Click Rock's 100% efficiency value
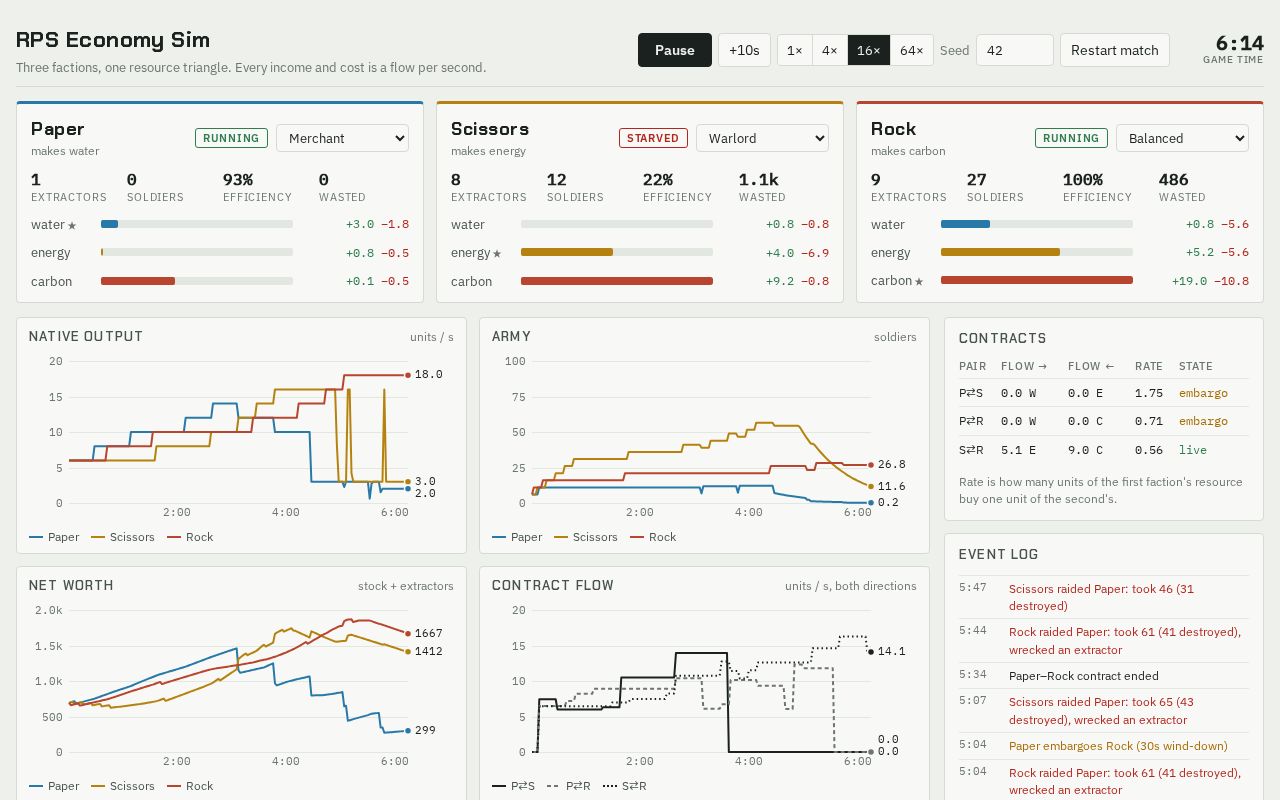 [1083, 180]
